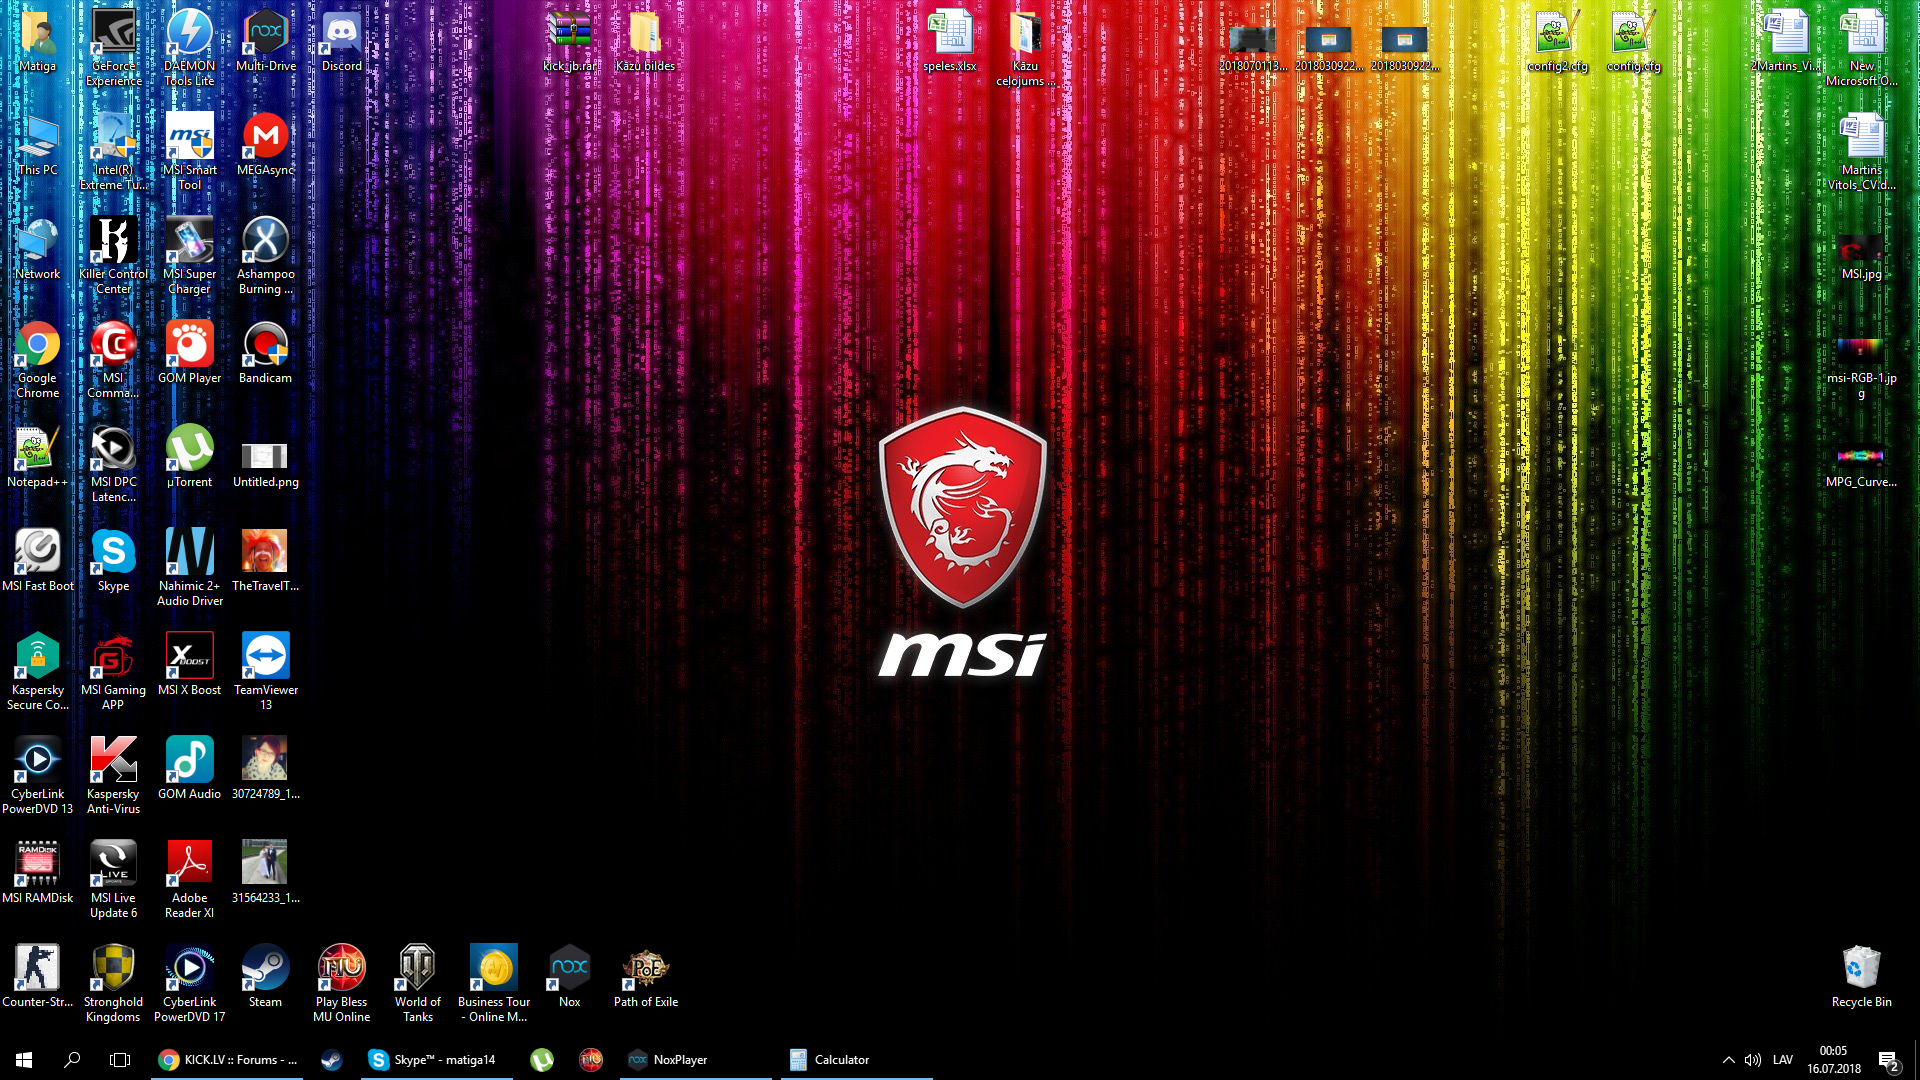Open Task View on taskbar
1920x1080 pixels.
[120, 1060]
